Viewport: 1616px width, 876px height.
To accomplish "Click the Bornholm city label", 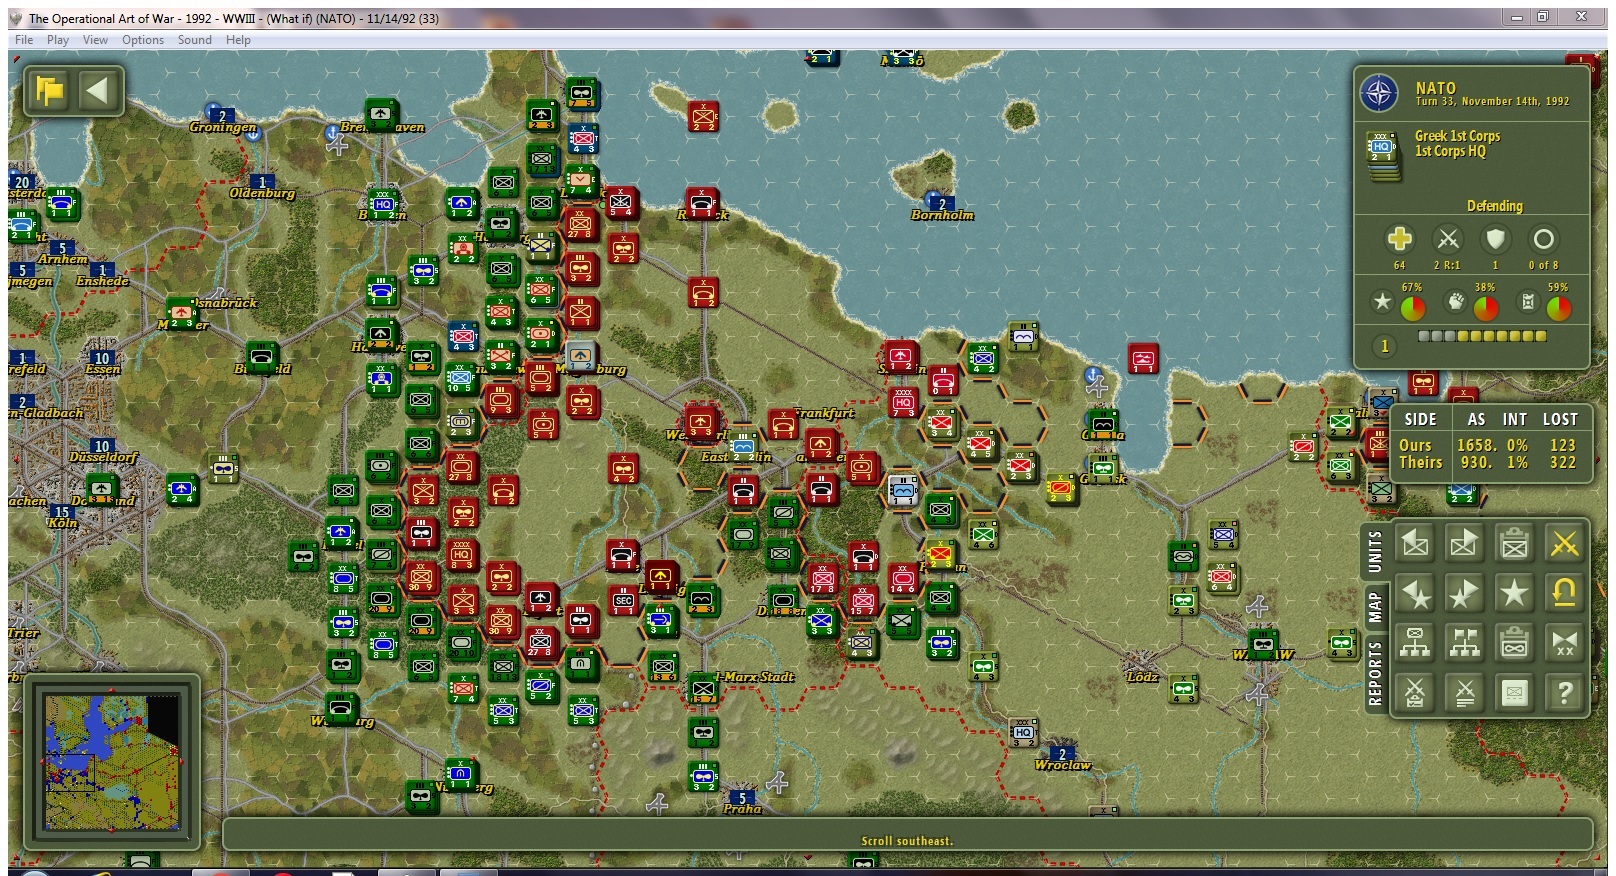I will click(942, 215).
